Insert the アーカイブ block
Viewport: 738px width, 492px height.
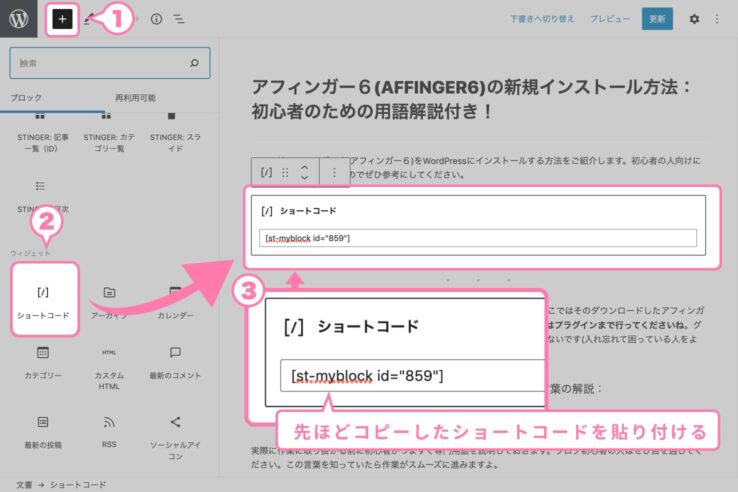tap(109, 301)
